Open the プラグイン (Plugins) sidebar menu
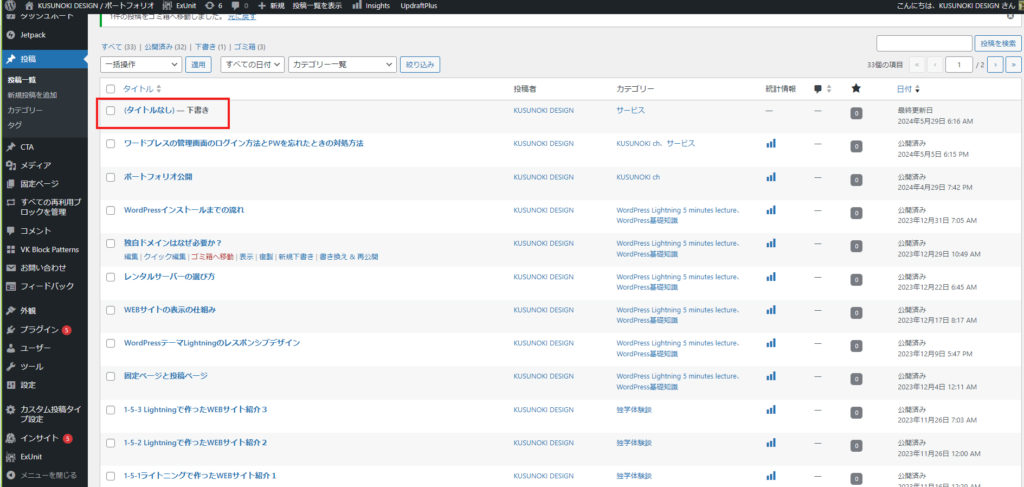The image size is (1024, 487). [40, 330]
